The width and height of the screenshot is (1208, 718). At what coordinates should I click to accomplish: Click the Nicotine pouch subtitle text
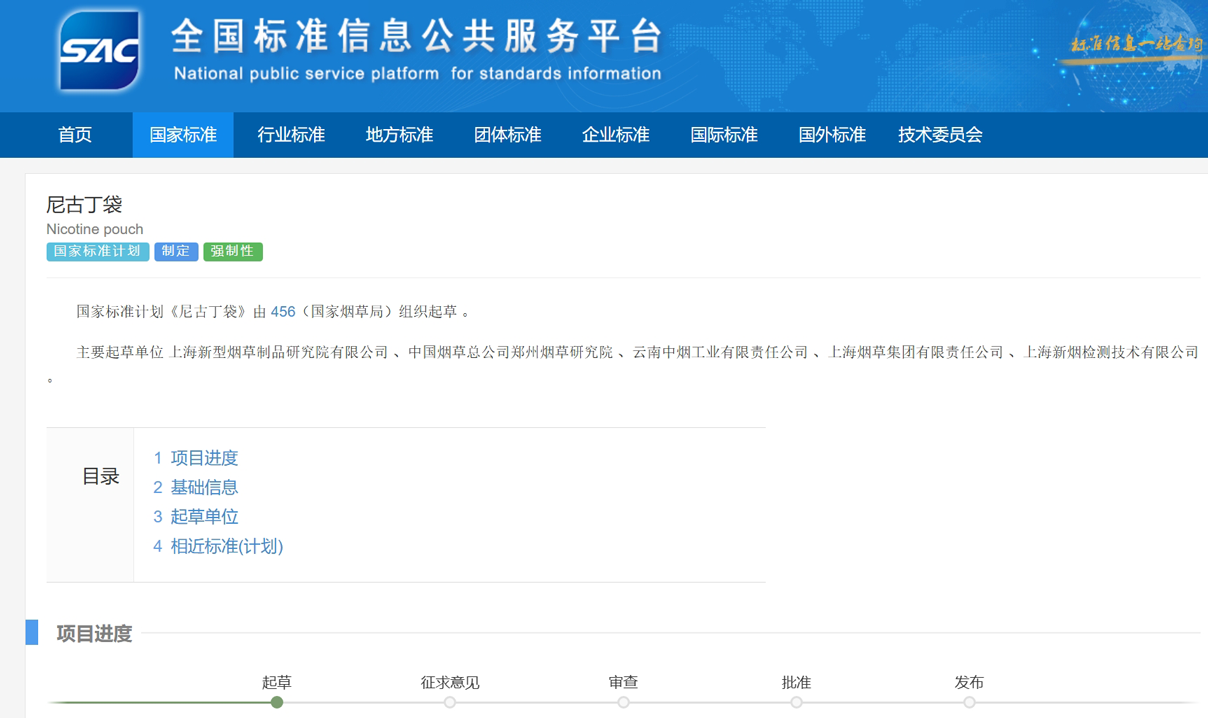(x=95, y=229)
